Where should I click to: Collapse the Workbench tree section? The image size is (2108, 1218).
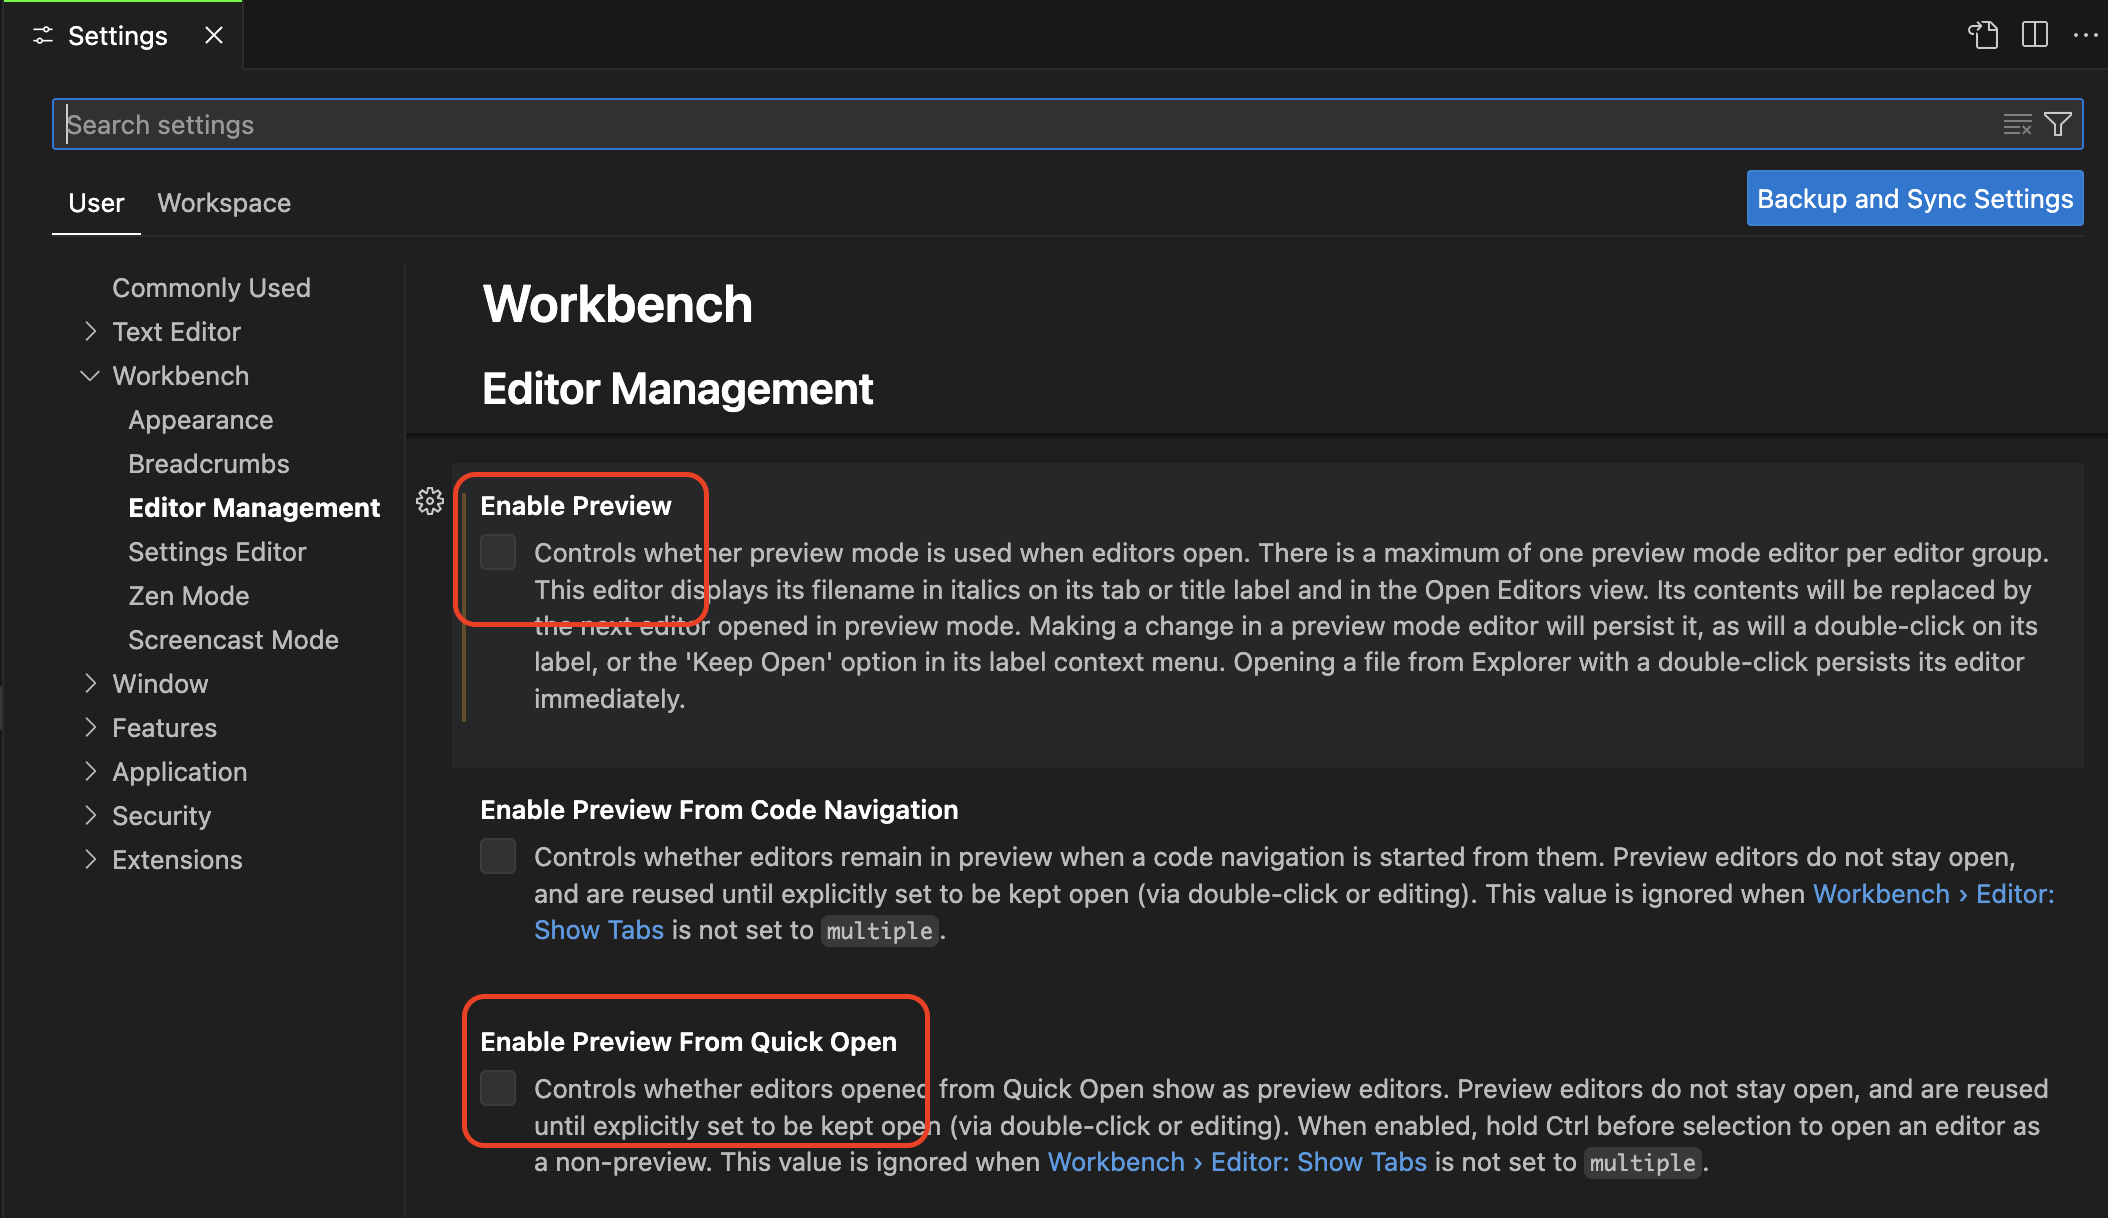pos(90,375)
